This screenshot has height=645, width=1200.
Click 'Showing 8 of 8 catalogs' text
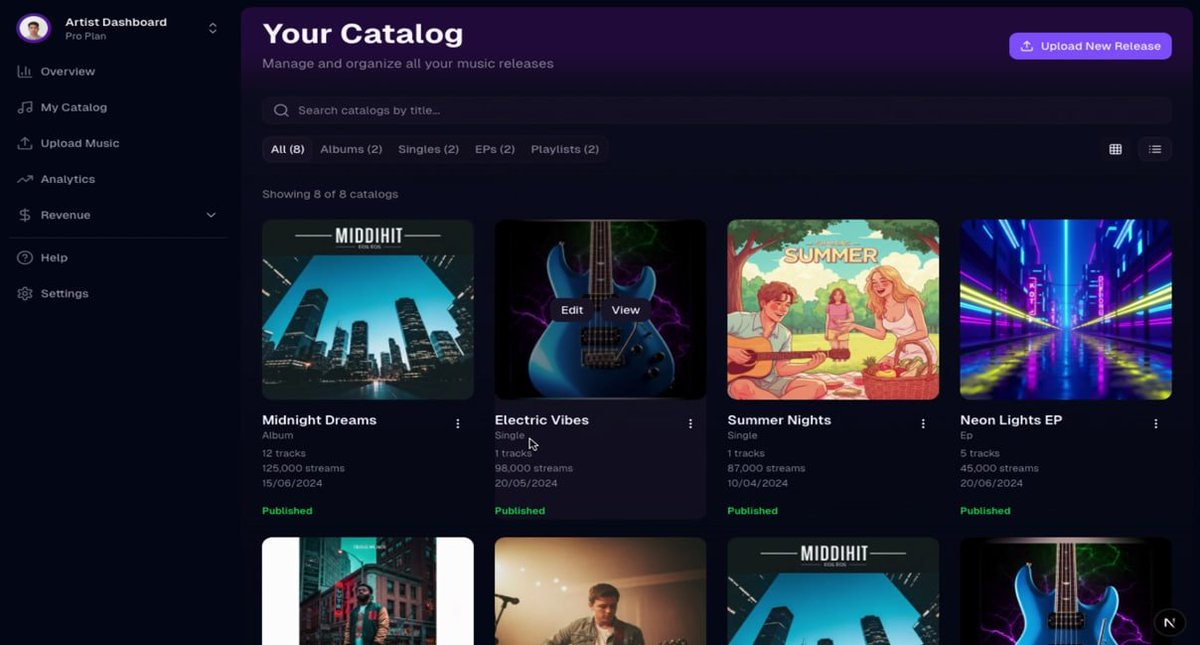[x=330, y=194]
